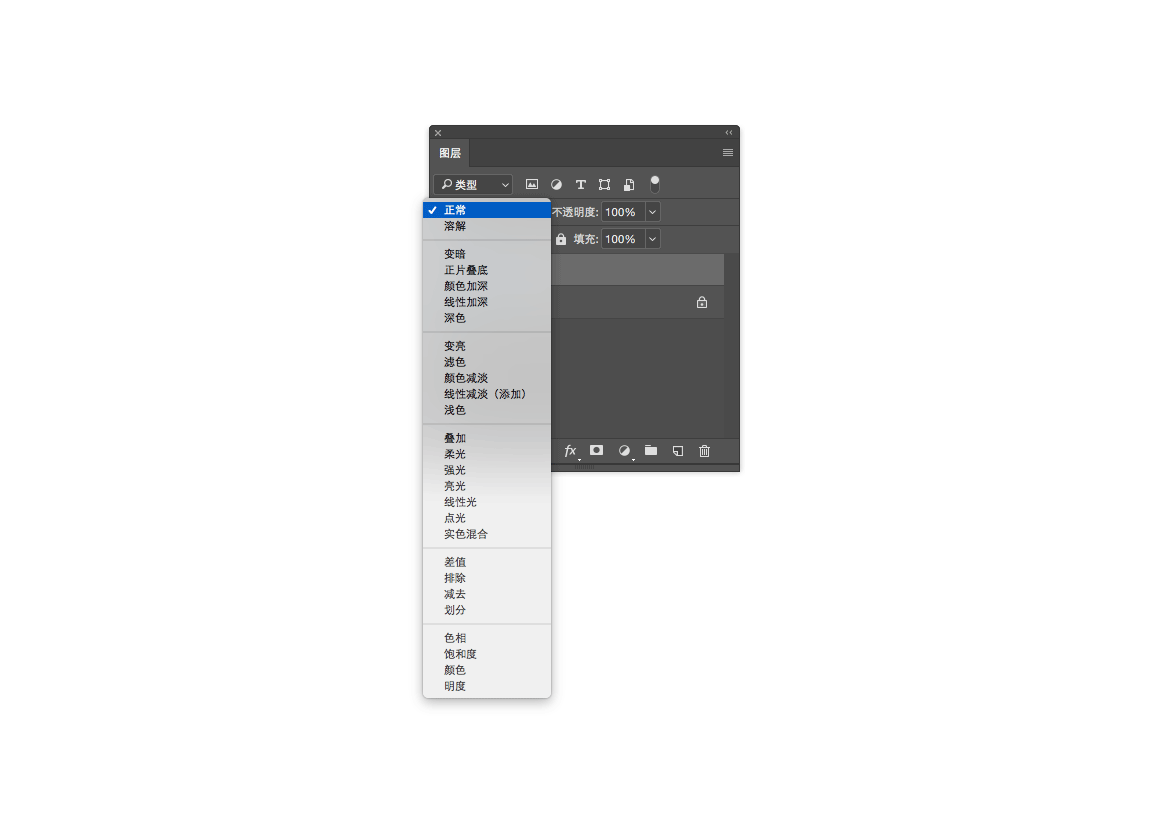This screenshot has height=832, width=1152.
Task: Filter for shape layers icon
Action: pos(604,184)
